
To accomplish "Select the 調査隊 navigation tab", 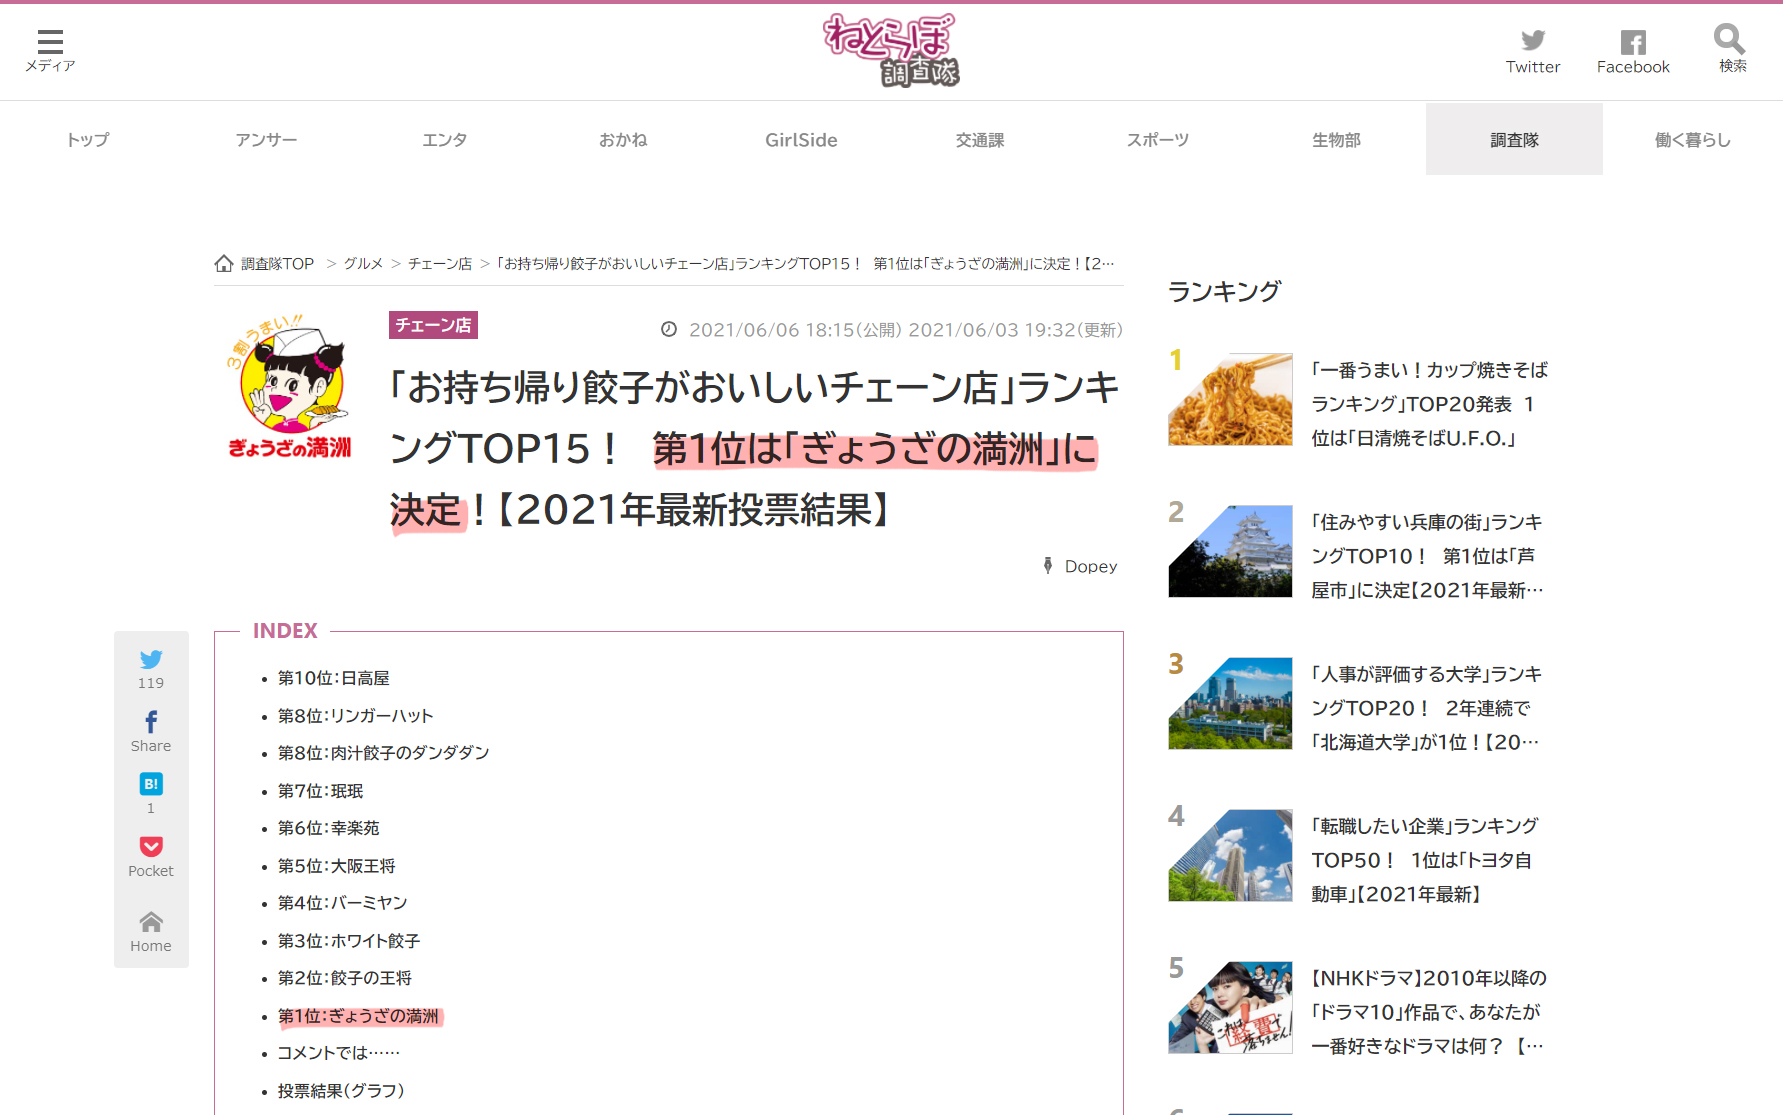I will point(1514,140).
